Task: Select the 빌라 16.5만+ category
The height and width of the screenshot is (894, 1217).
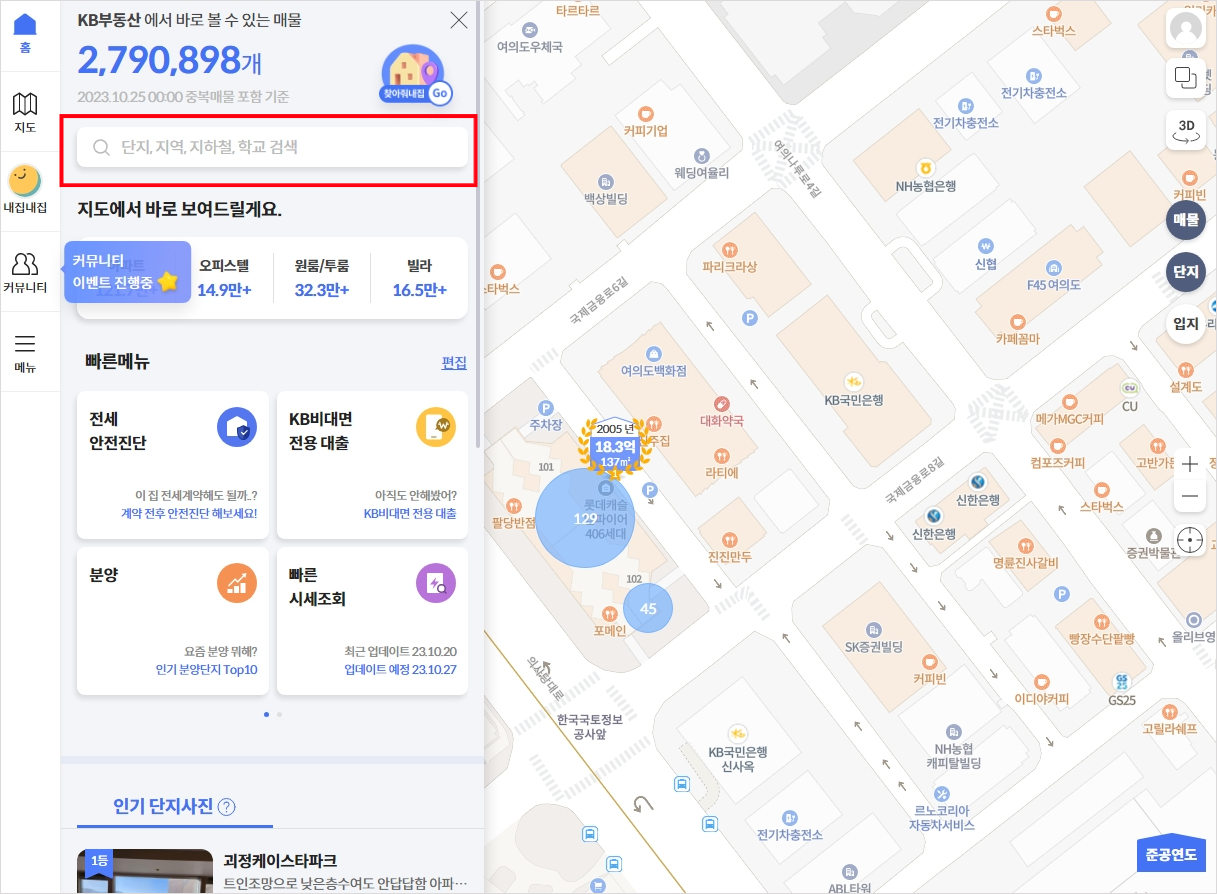Action: 419,278
